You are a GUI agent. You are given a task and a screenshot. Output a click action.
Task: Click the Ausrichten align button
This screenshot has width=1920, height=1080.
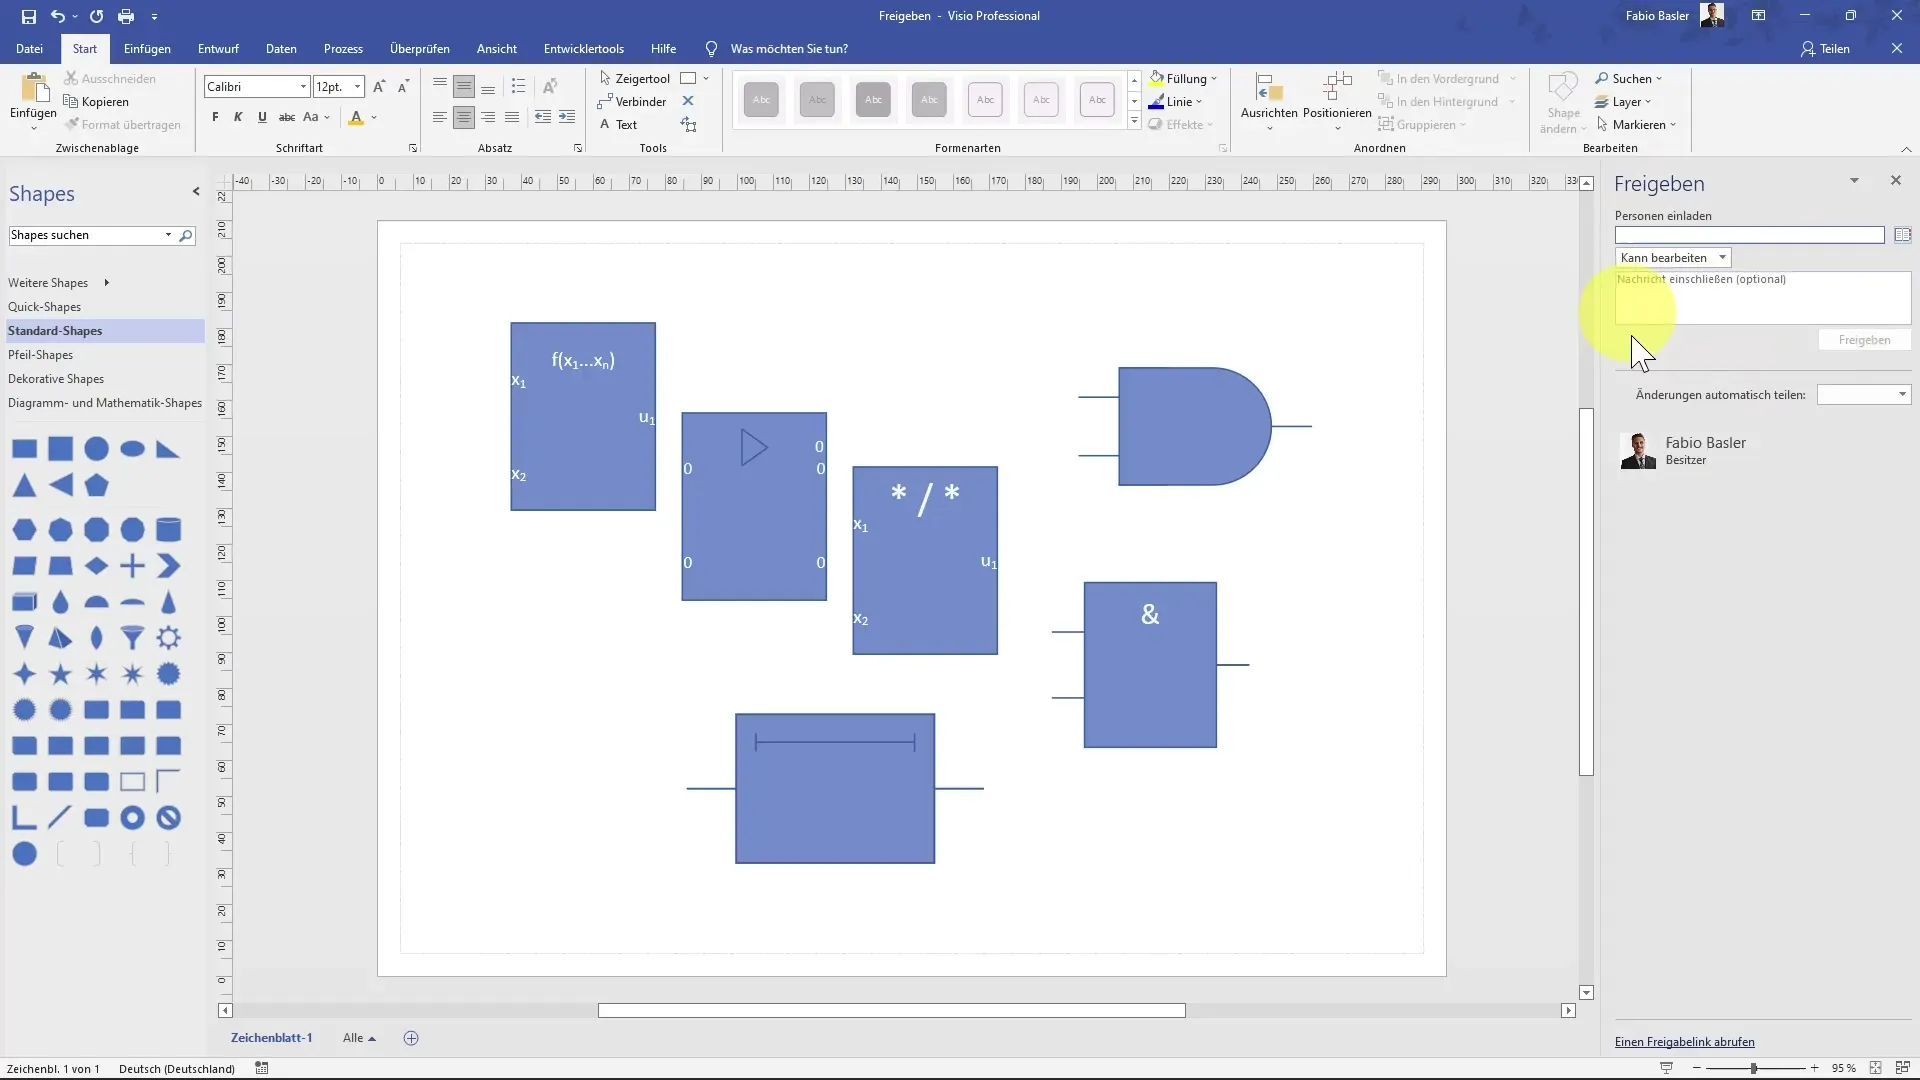(x=1269, y=102)
